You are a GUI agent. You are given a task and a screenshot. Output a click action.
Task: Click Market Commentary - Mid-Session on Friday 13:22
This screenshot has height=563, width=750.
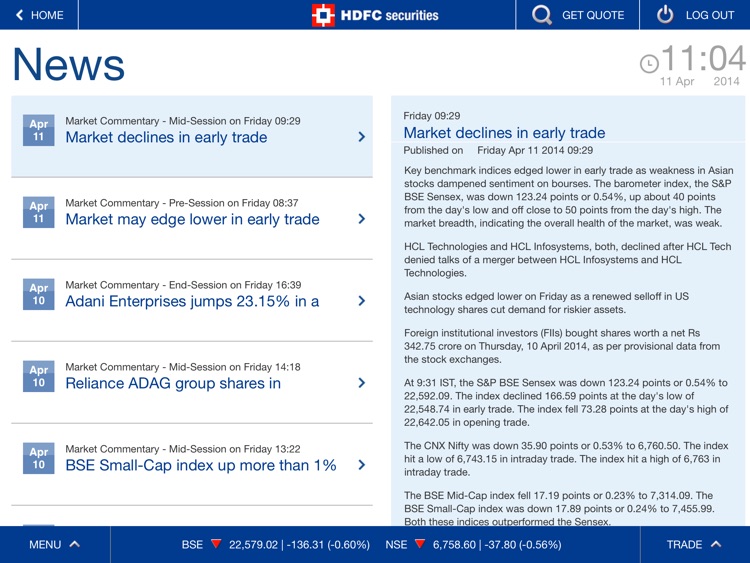[183, 449]
